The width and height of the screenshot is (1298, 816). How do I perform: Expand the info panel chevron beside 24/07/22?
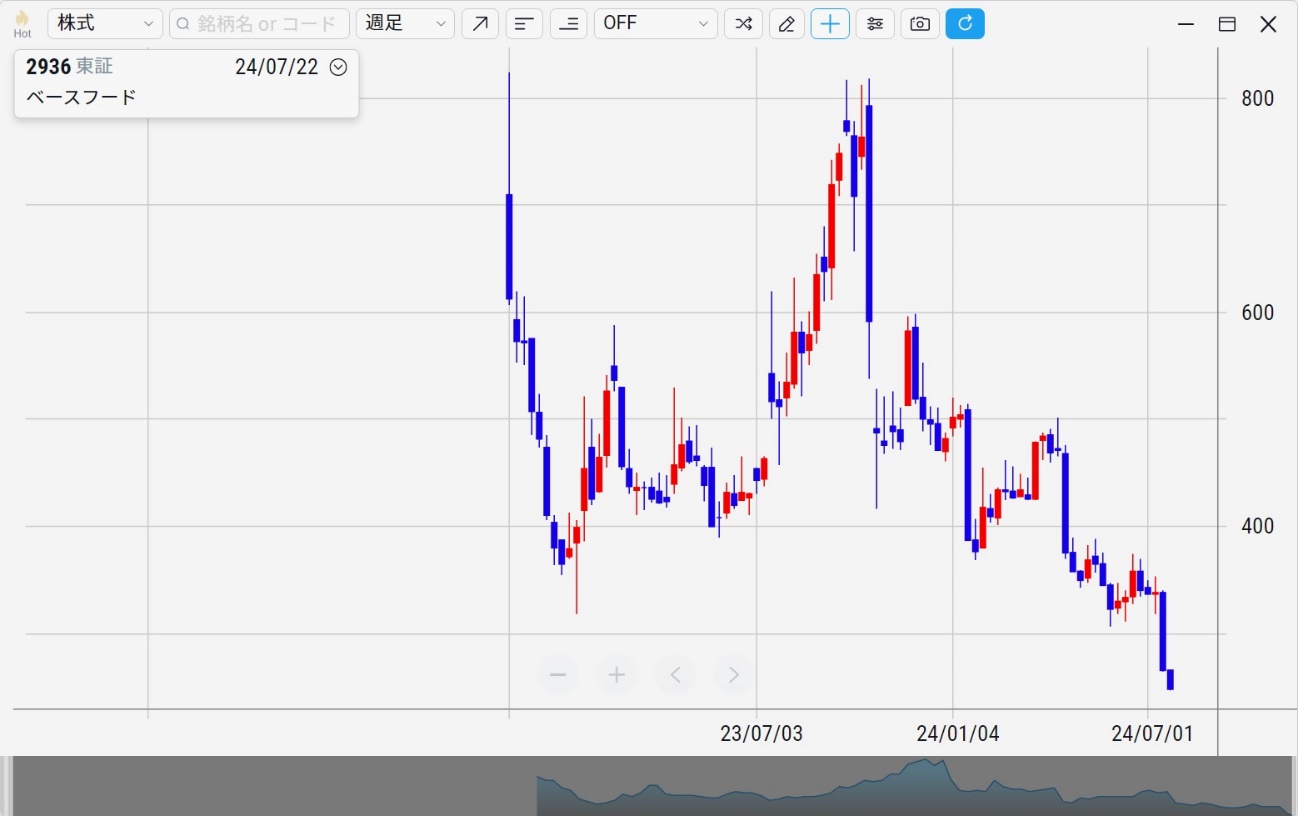338,67
